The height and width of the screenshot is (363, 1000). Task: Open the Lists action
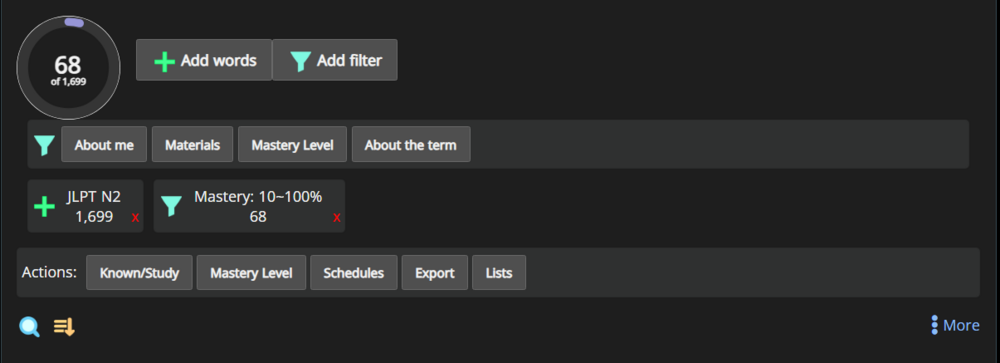pyautogui.click(x=499, y=272)
